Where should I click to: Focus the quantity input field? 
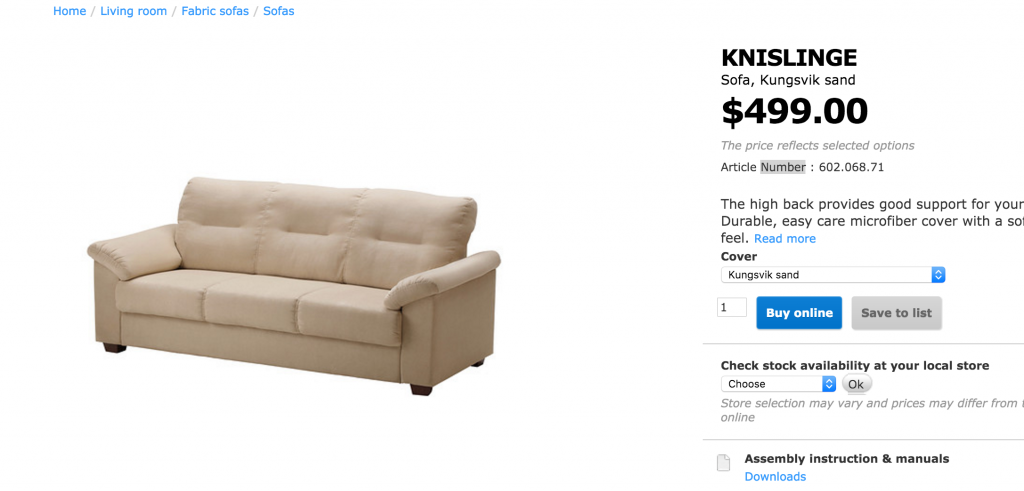coord(731,308)
